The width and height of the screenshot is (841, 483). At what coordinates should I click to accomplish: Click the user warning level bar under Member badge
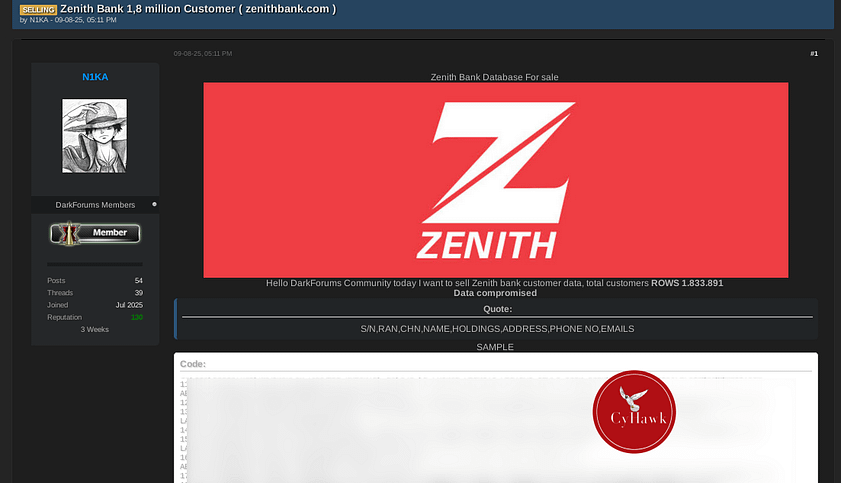tap(95, 264)
